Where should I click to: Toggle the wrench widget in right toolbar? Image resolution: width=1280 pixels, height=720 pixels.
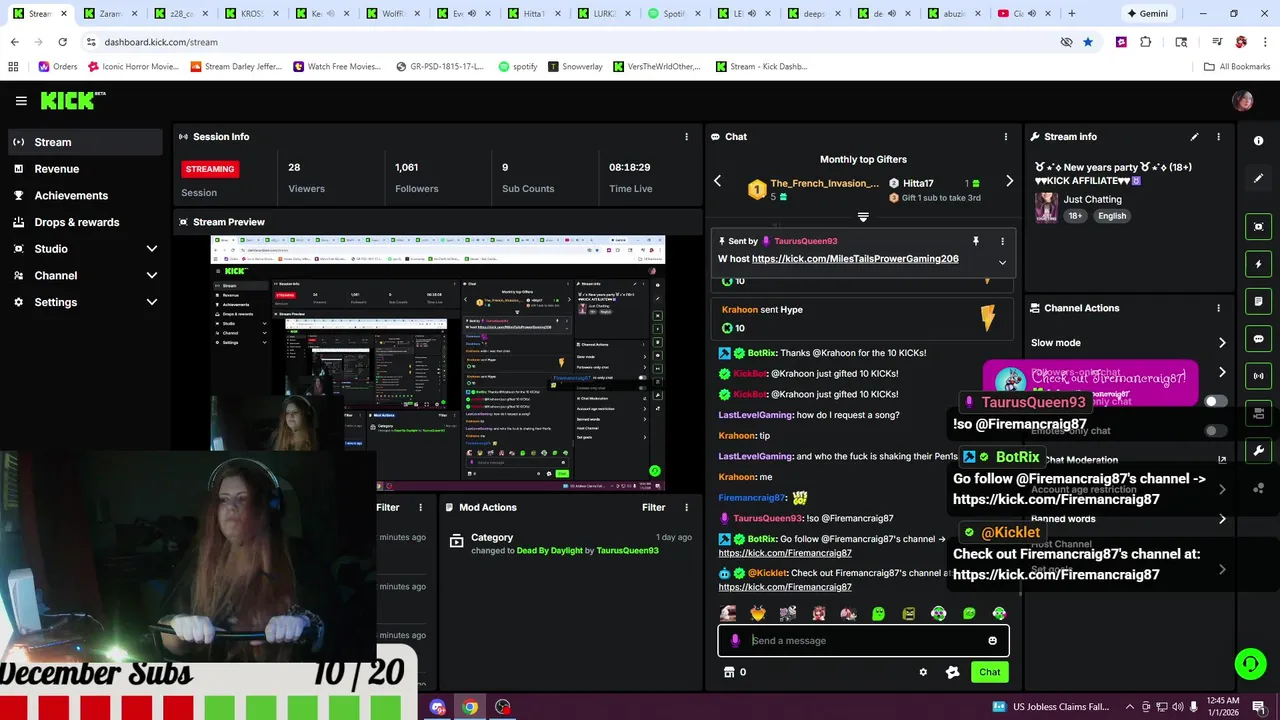1258,451
